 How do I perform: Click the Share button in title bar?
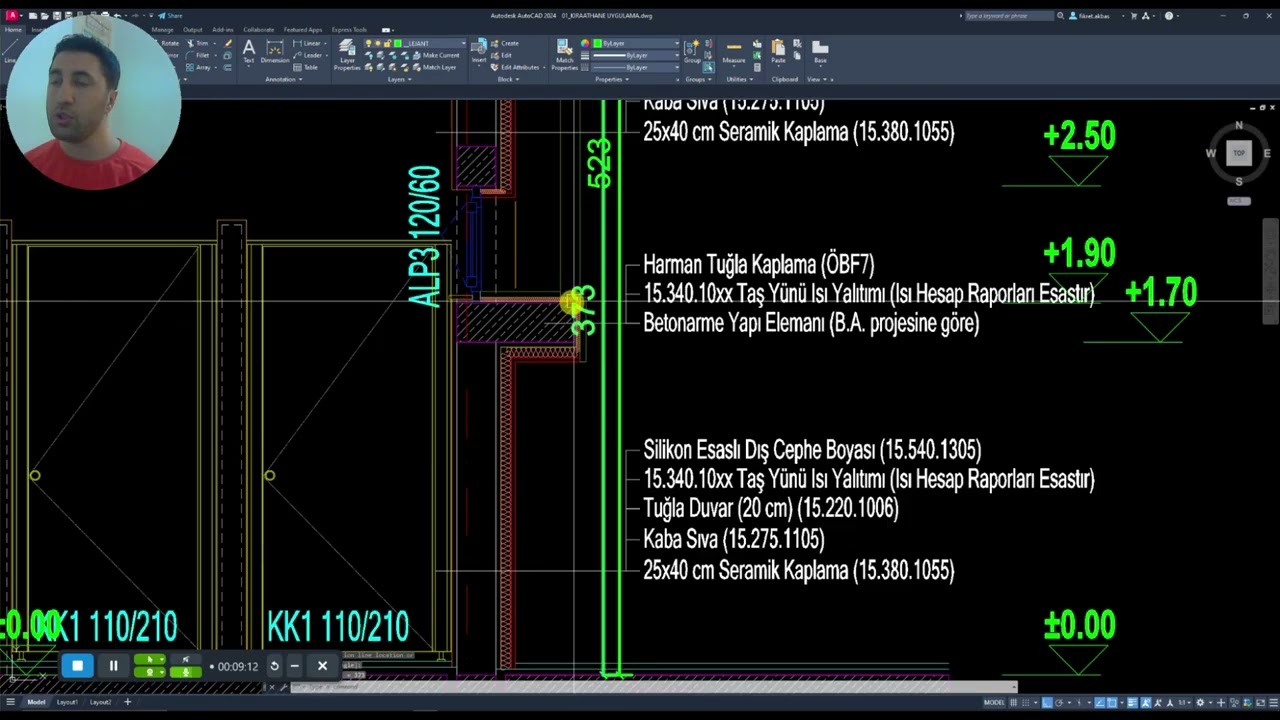(x=171, y=16)
